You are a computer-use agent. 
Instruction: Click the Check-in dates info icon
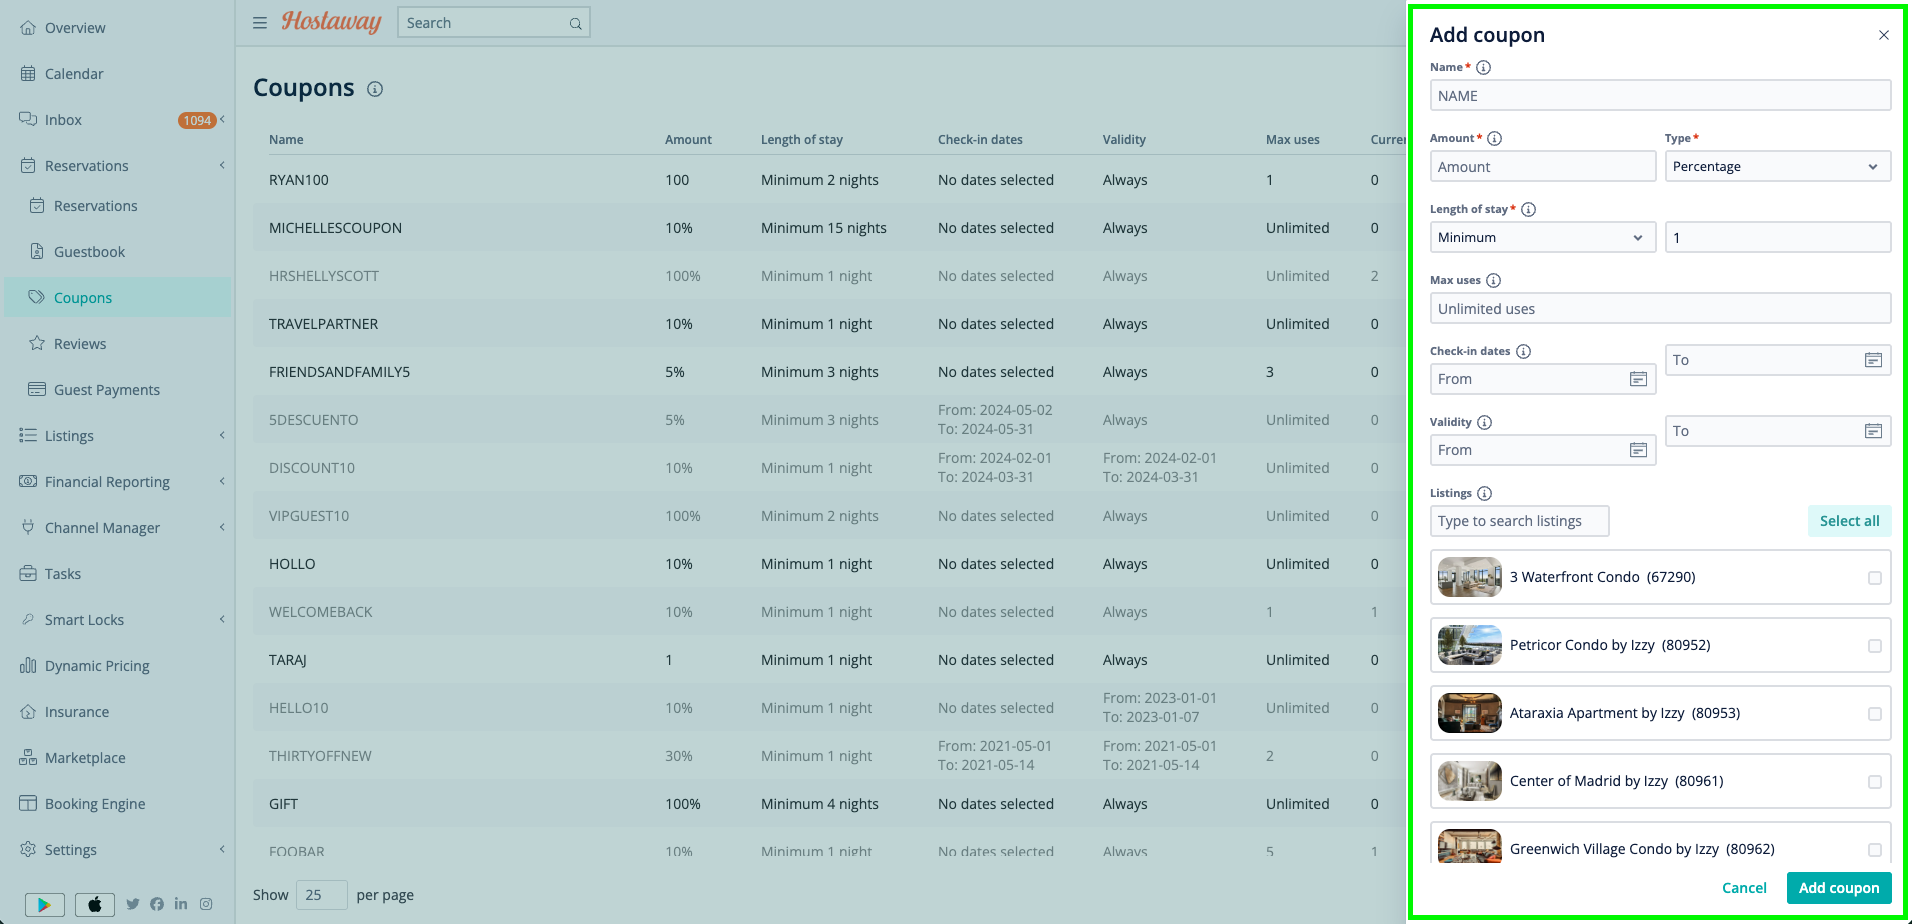[x=1524, y=352]
